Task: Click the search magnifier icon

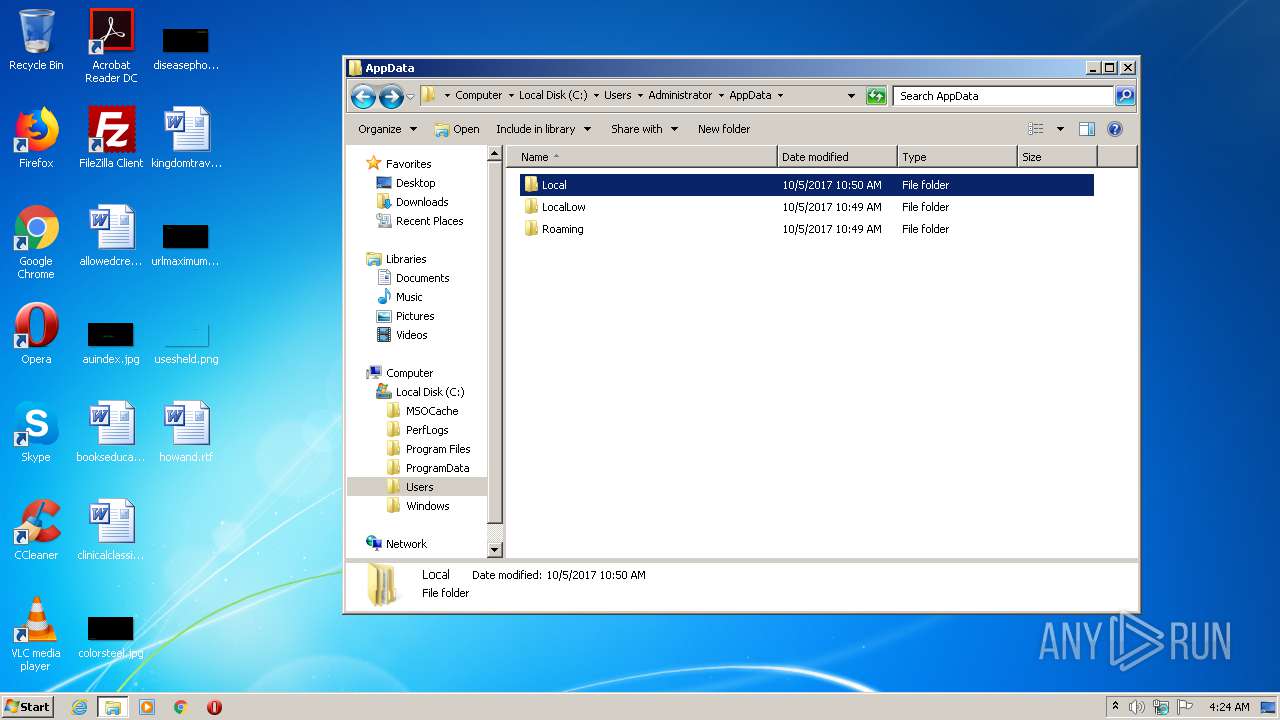Action: pos(1125,96)
